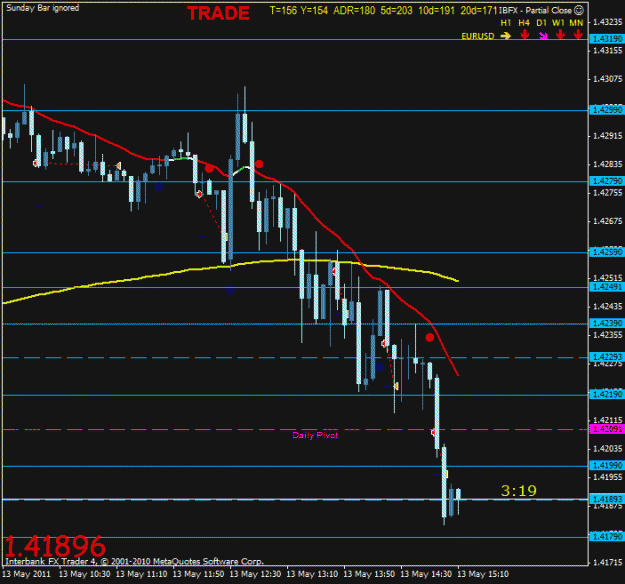Screen dimensions: 625x584
Task: Click the 1.43190 price level tag
Action: click(607, 39)
